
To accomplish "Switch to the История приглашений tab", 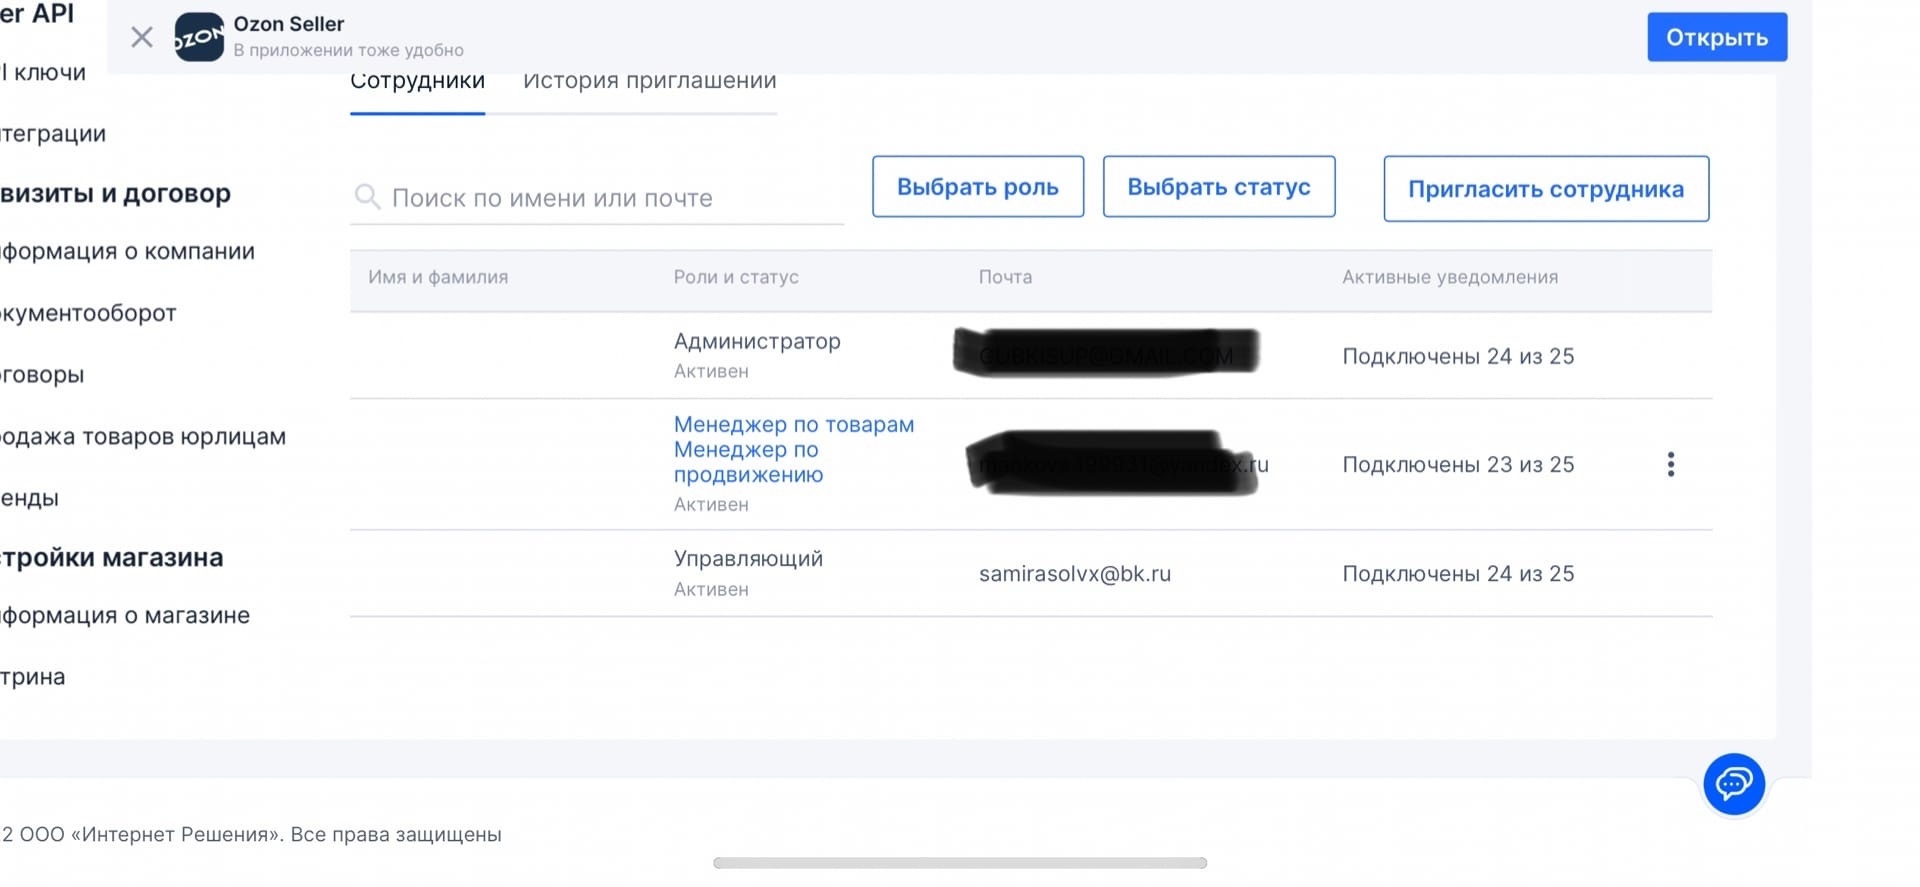I will 650,82.
